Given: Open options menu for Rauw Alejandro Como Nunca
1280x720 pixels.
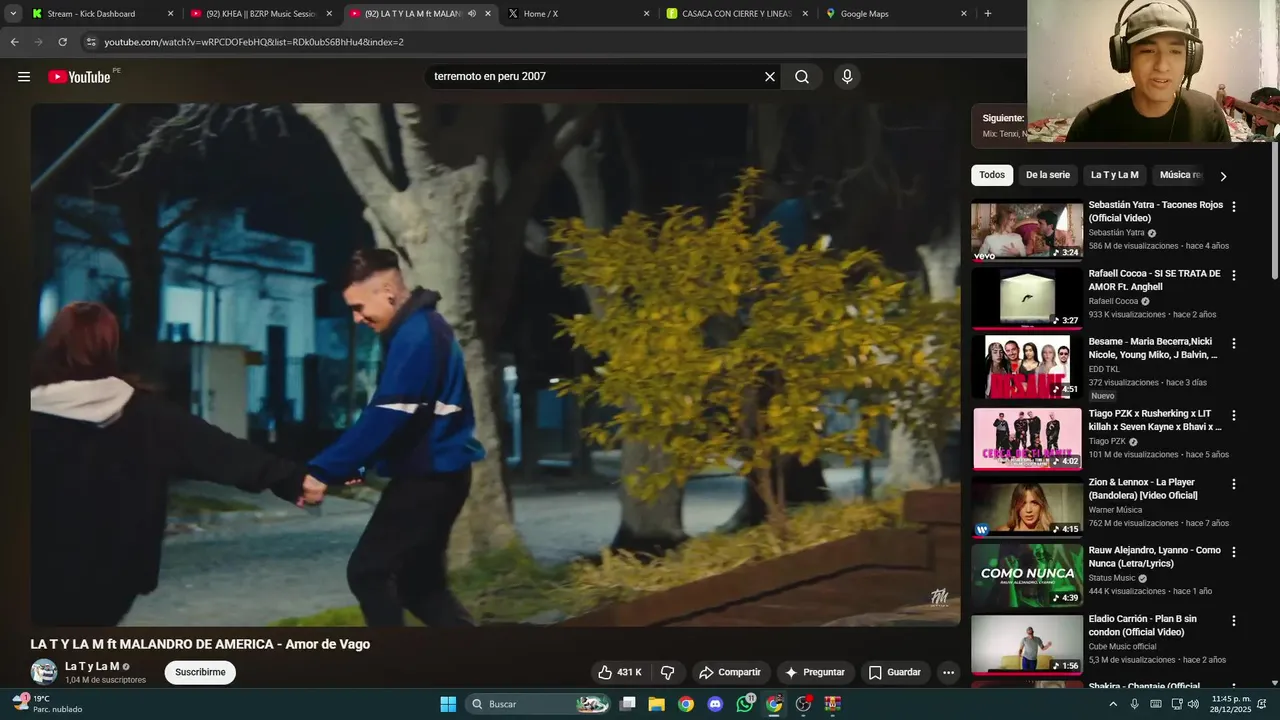Looking at the screenshot, I should [1233, 552].
